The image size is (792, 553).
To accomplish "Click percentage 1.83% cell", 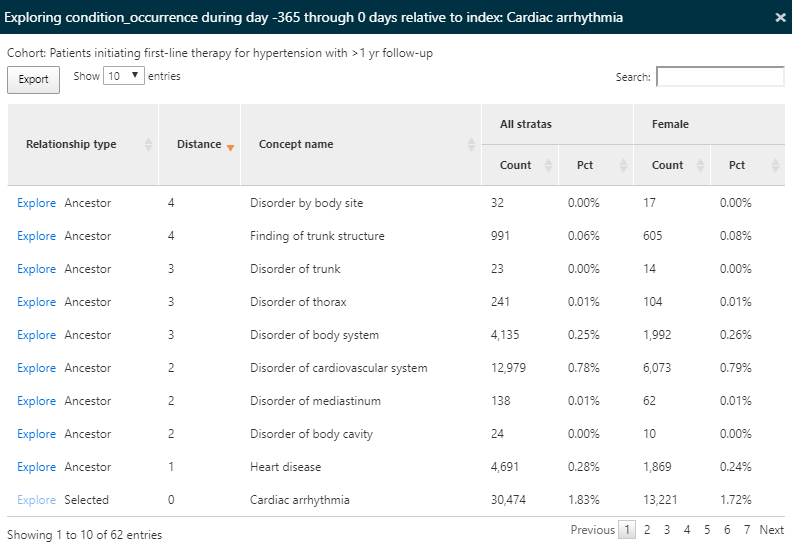I will [x=583, y=500].
